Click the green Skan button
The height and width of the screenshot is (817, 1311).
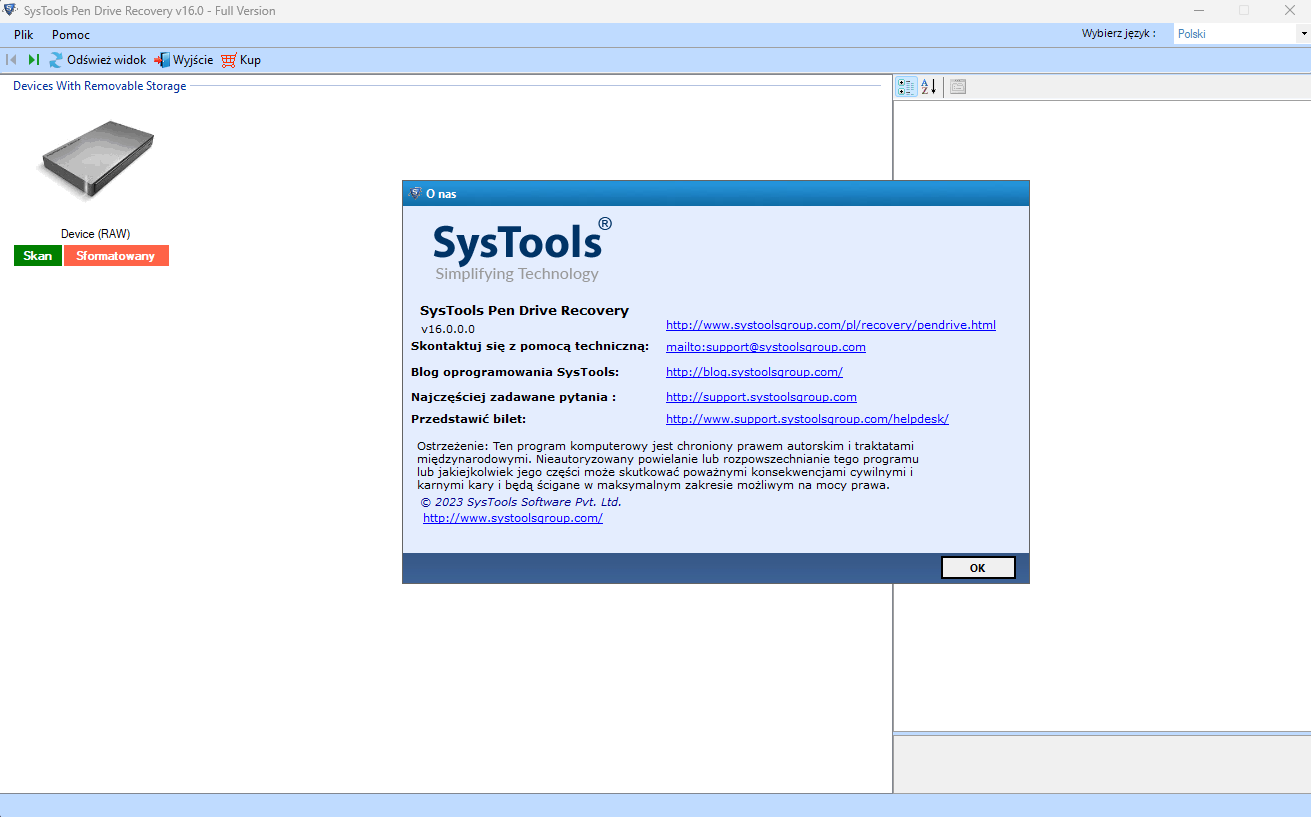pos(38,256)
